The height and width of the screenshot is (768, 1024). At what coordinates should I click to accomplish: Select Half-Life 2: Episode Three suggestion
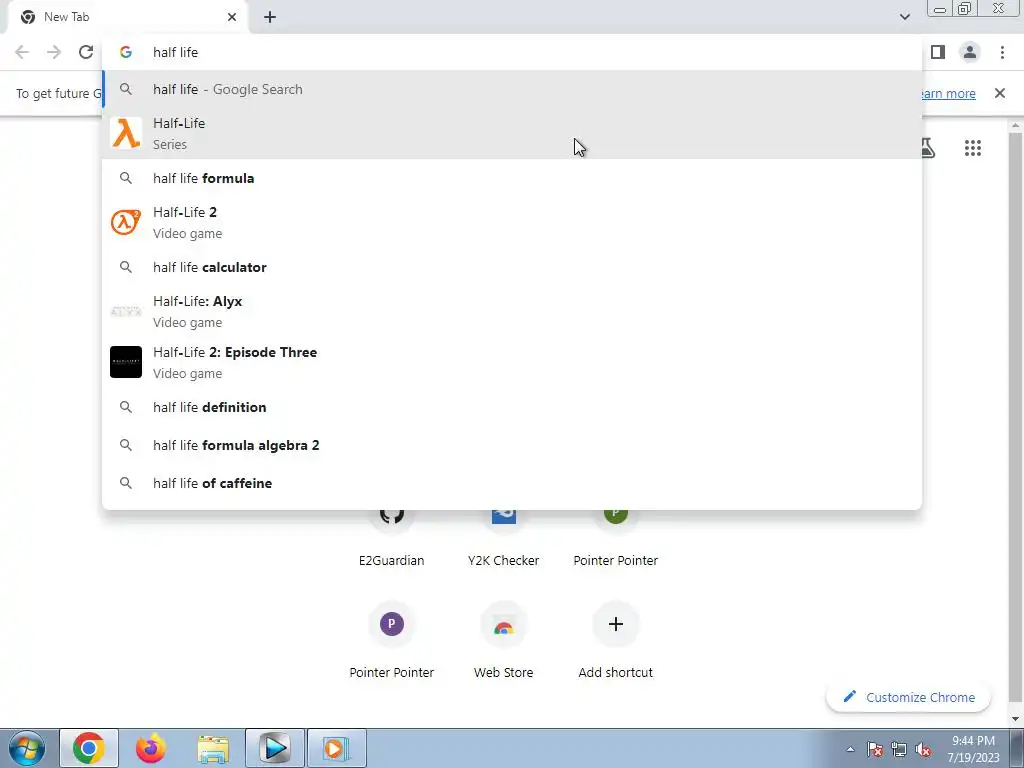point(512,362)
